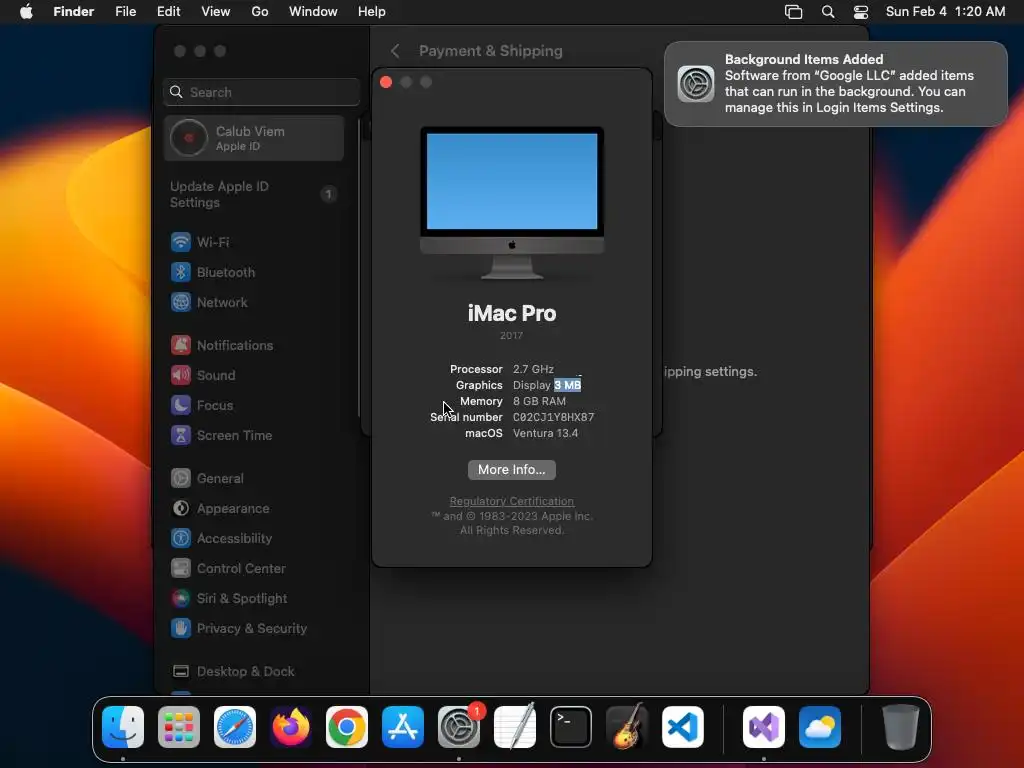Open the Go menu
The width and height of the screenshot is (1024, 768).
tap(260, 12)
